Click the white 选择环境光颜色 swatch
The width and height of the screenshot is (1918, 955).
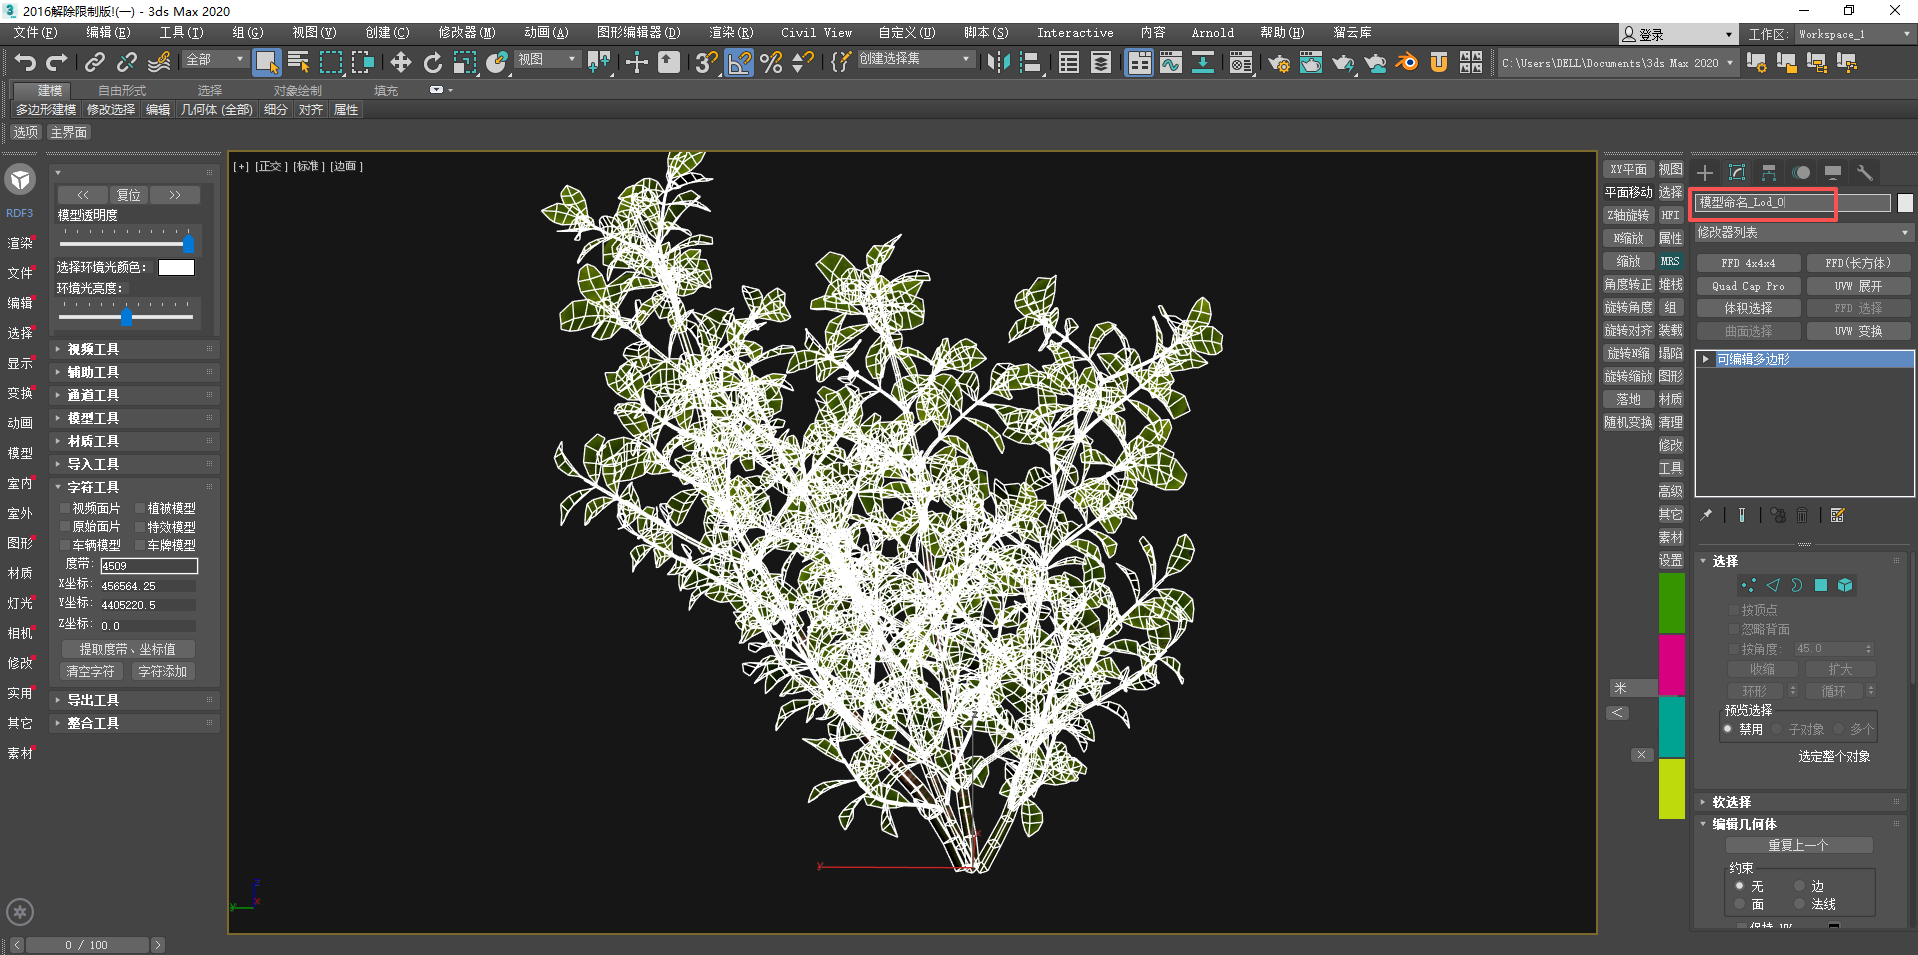[x=176, y=268]
